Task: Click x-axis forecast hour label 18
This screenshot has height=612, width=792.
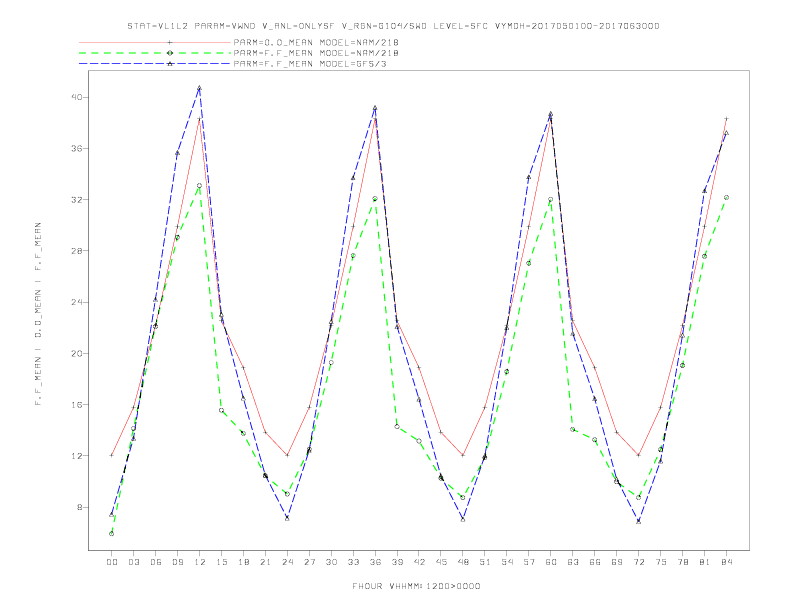Action: [243, 562]
